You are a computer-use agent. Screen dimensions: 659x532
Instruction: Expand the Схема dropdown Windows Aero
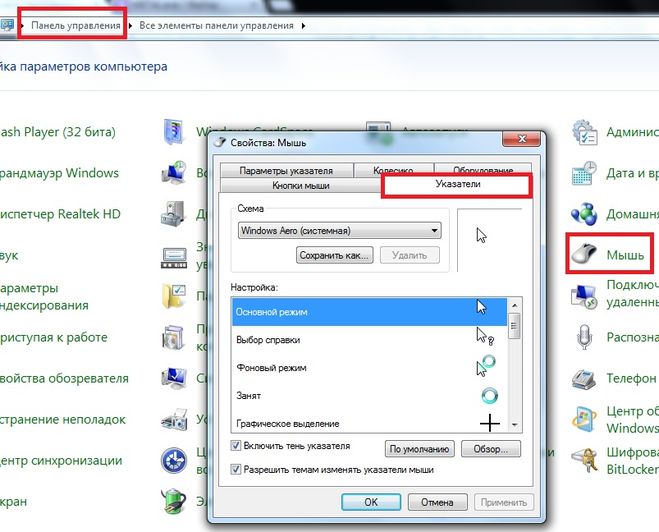point(433,231)
